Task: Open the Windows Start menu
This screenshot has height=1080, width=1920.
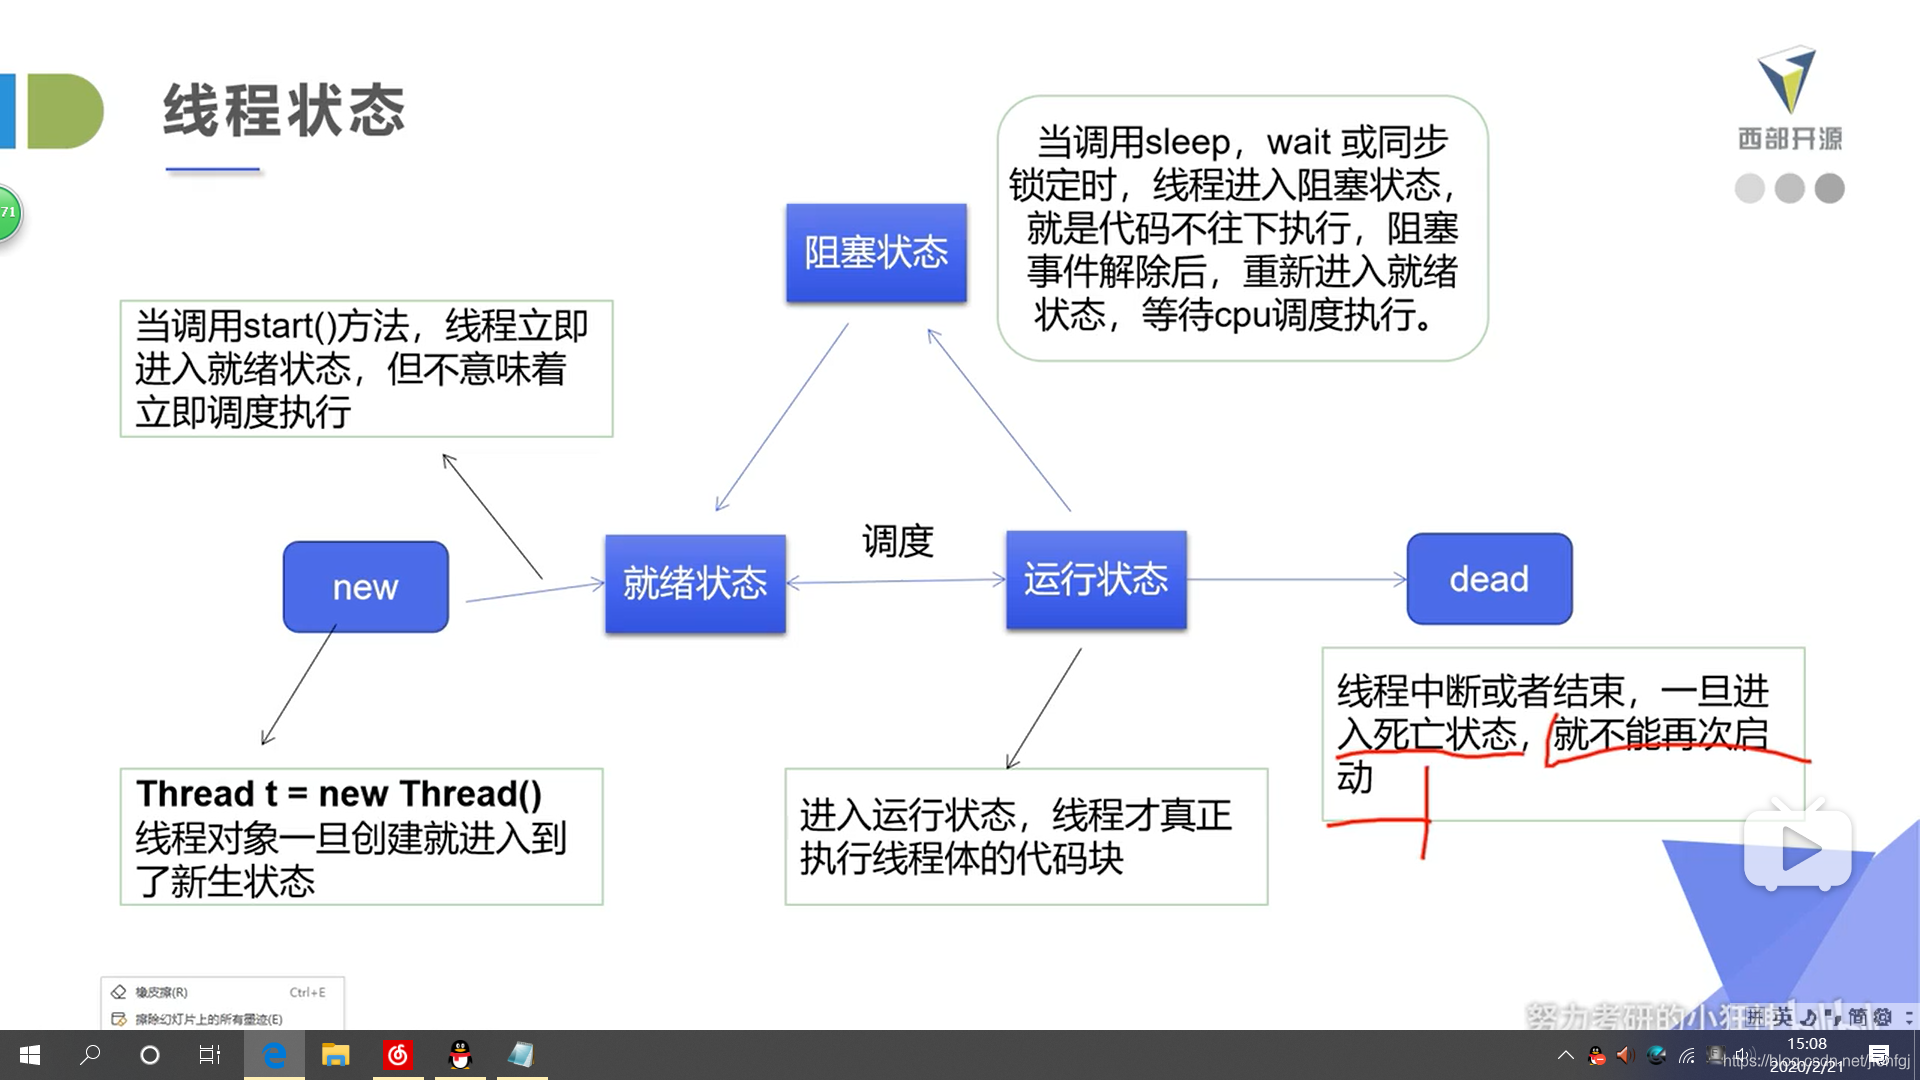Action: 30,1055
